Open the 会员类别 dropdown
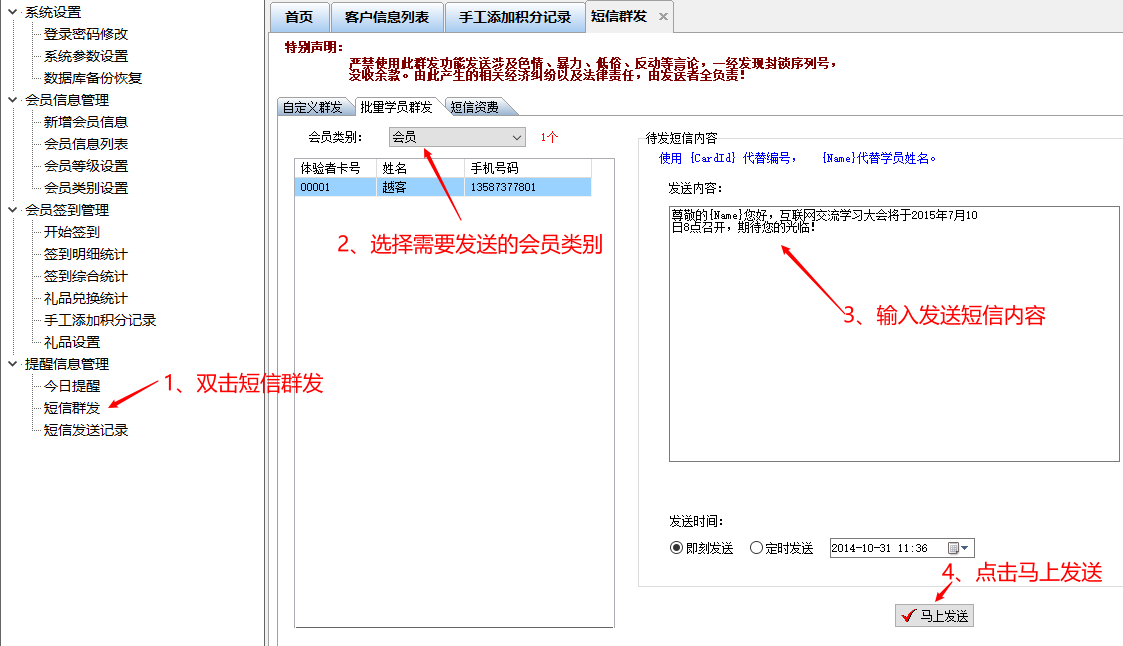Viewport: 1123px width, 646px height. coord(516,137)
